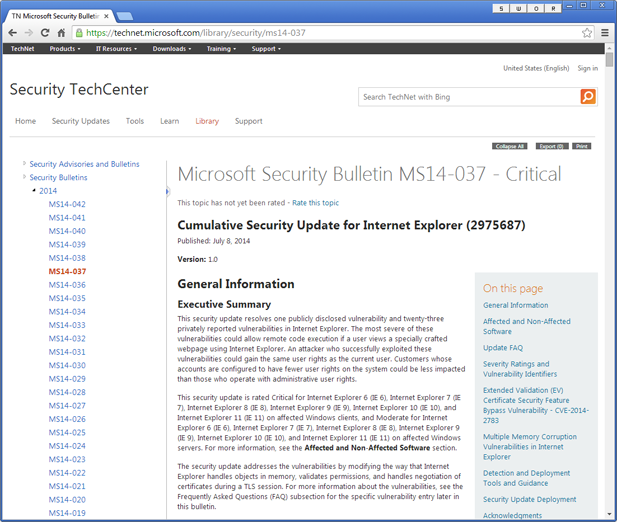Open the Library navigation tab
Viewport: 617px width, 522px height.
click(207, 121)
